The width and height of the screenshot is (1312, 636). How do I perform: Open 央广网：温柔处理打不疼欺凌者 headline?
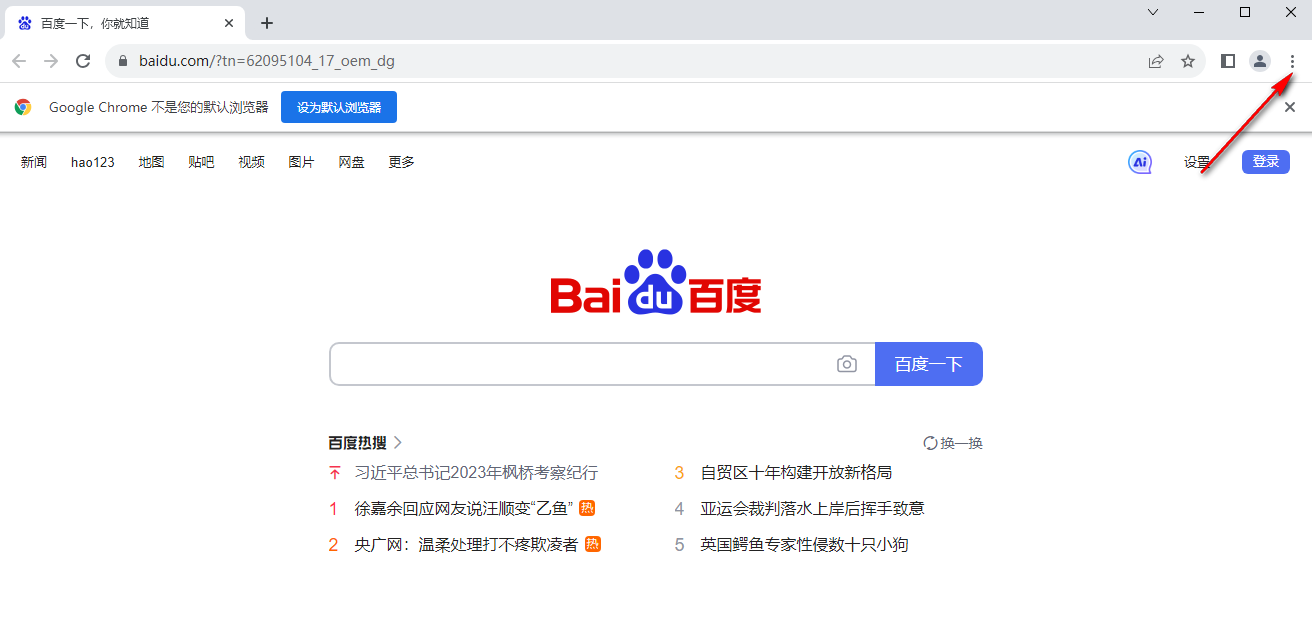(466, 545)
